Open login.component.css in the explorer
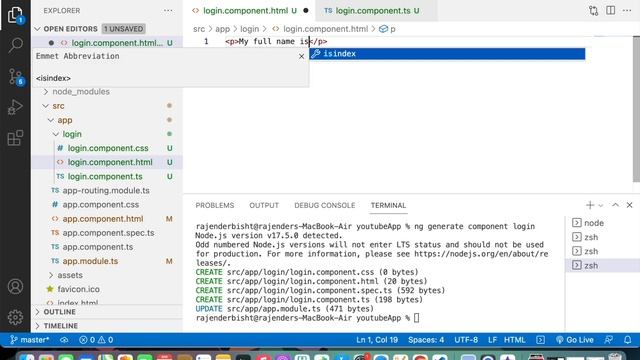 tap(108, 148)
